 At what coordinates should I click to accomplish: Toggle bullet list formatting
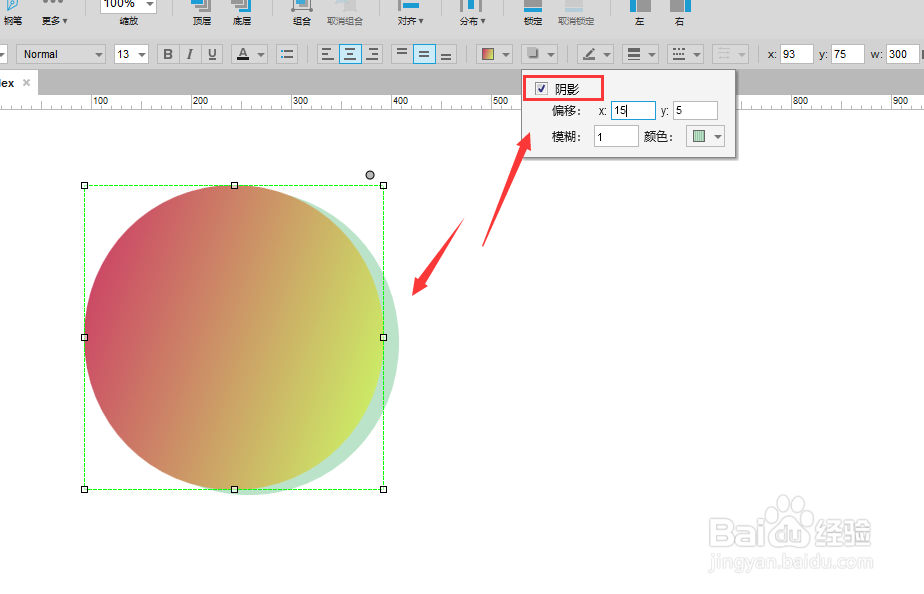[287, 54]
